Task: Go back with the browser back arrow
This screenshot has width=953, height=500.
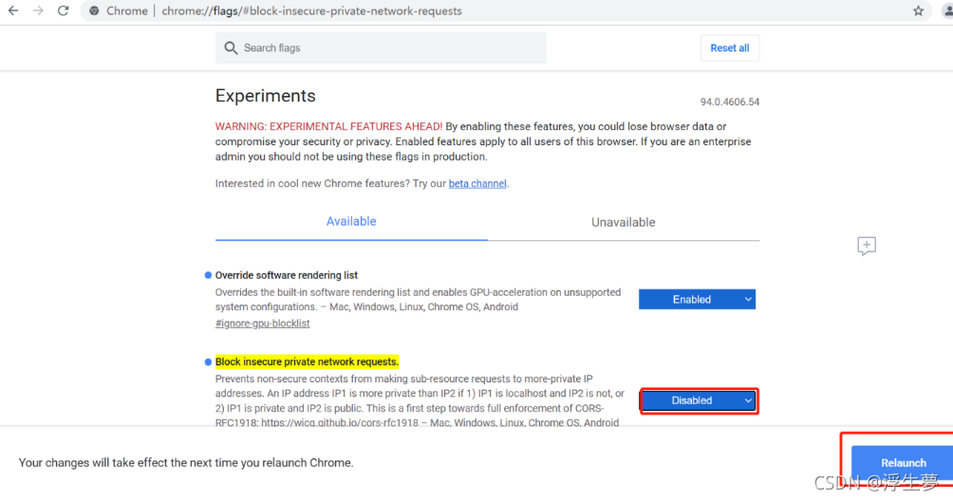Action: 13,11
